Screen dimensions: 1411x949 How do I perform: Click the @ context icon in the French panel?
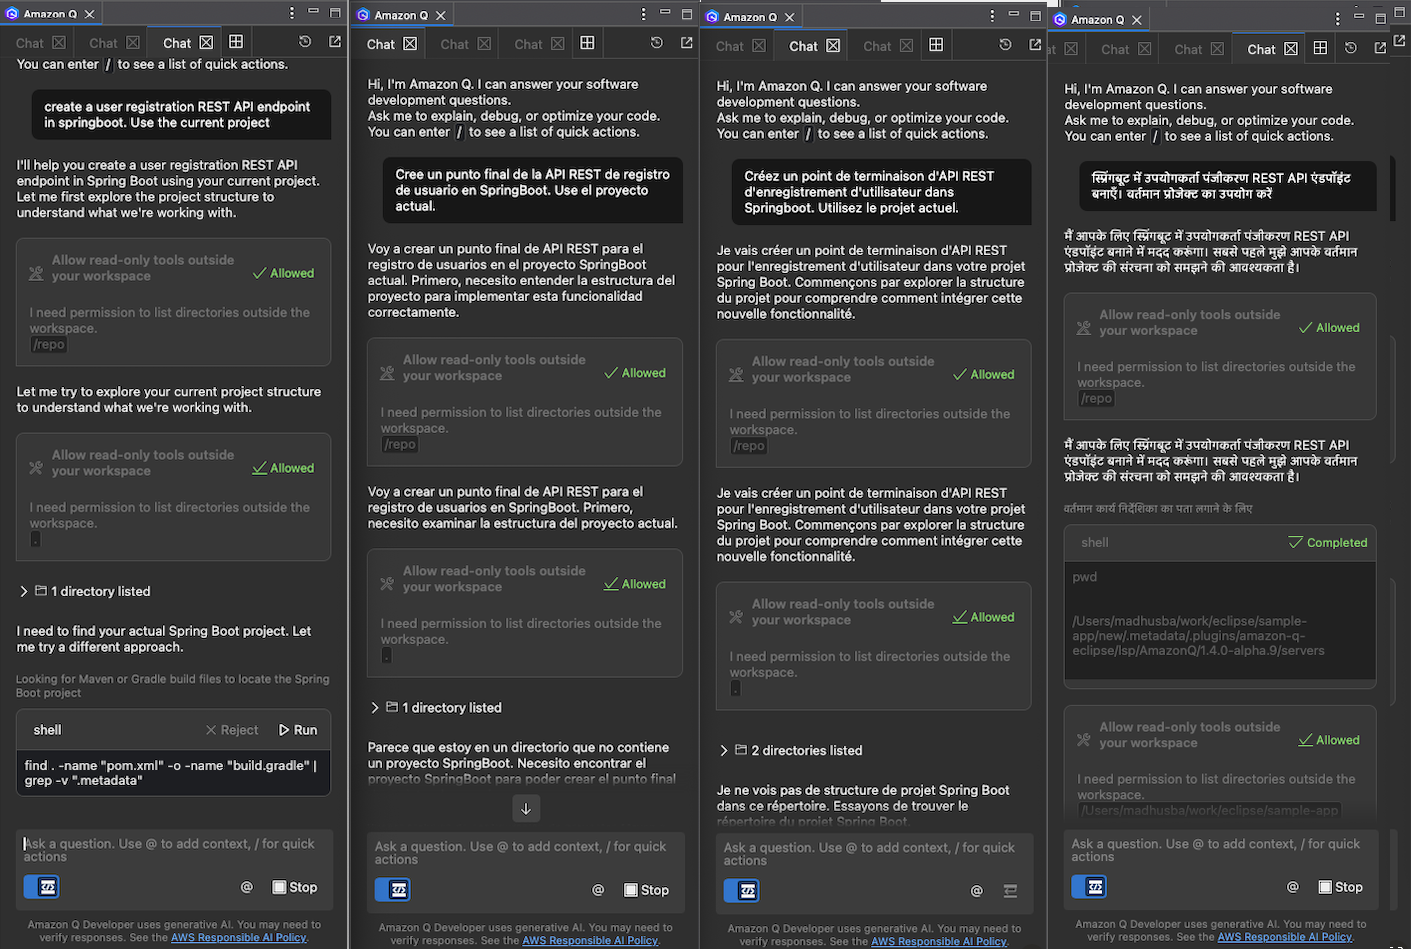tap(977, 891)
